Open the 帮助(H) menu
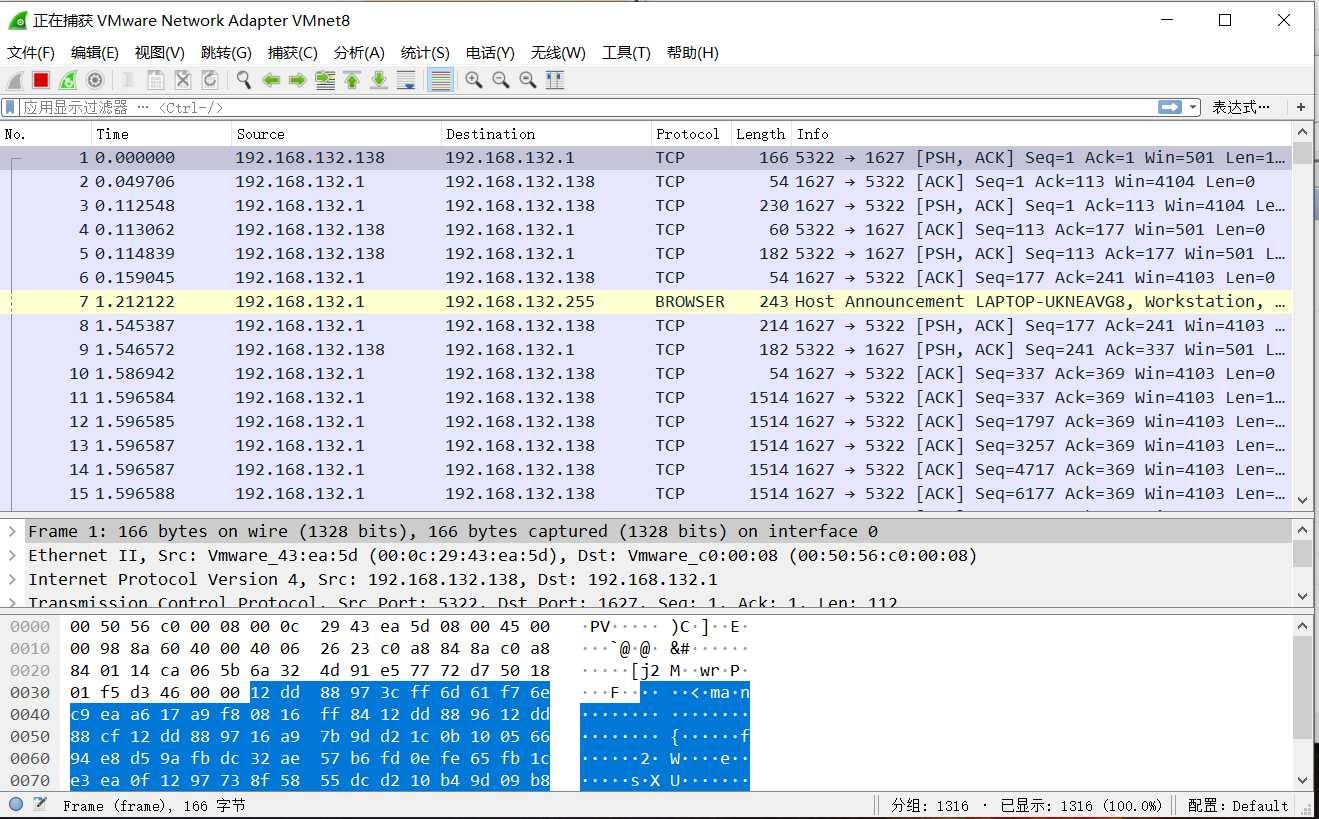This screenshot has height=819, width=1319. 693,53
